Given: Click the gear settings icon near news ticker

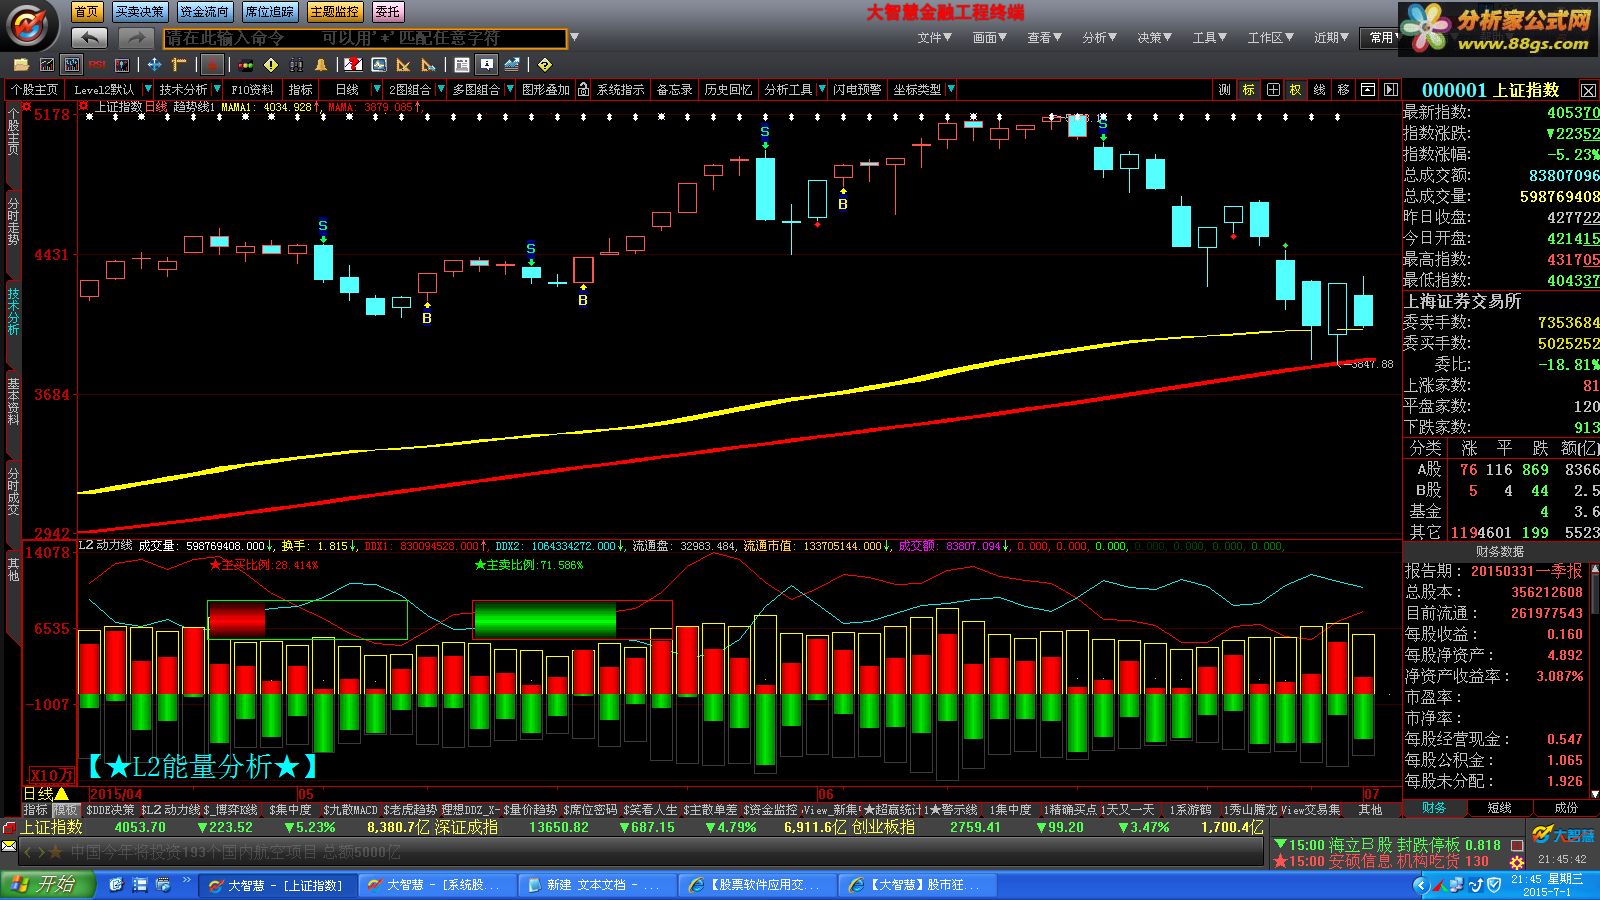Looking at the screenshot, I should (1517, 862).
